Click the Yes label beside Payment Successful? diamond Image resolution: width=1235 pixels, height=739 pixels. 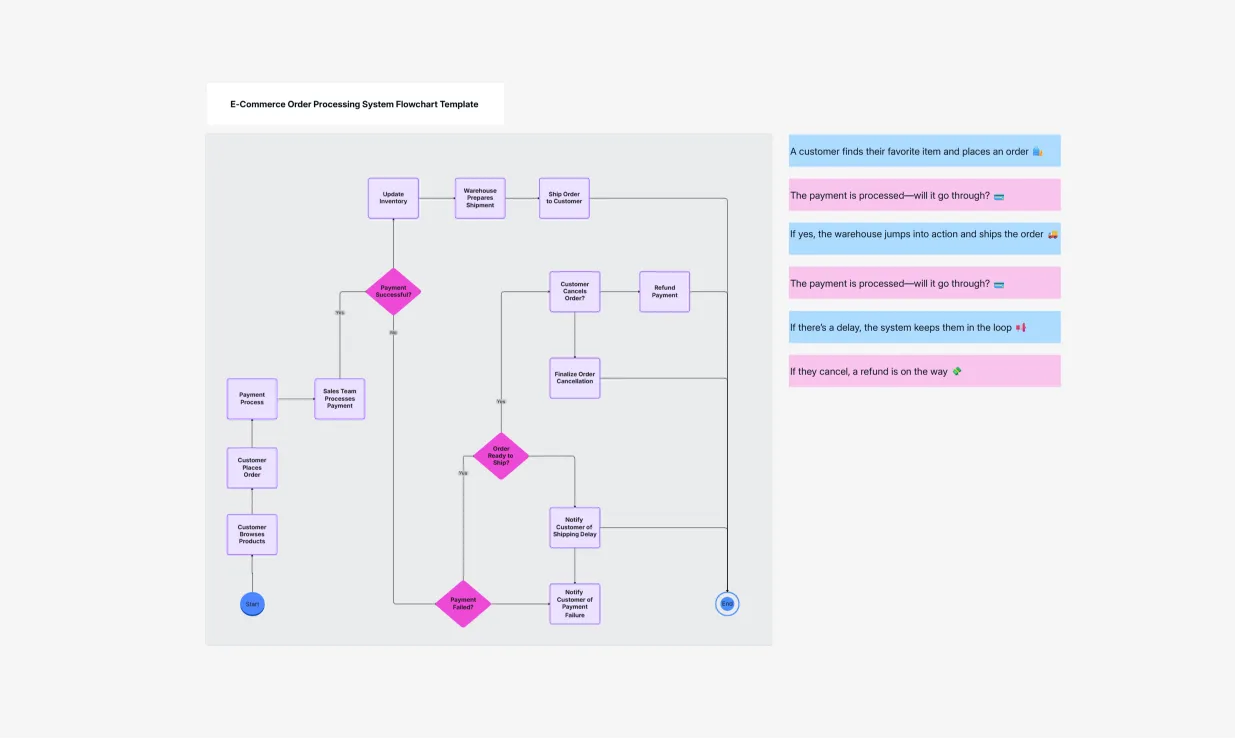(340, 312)
